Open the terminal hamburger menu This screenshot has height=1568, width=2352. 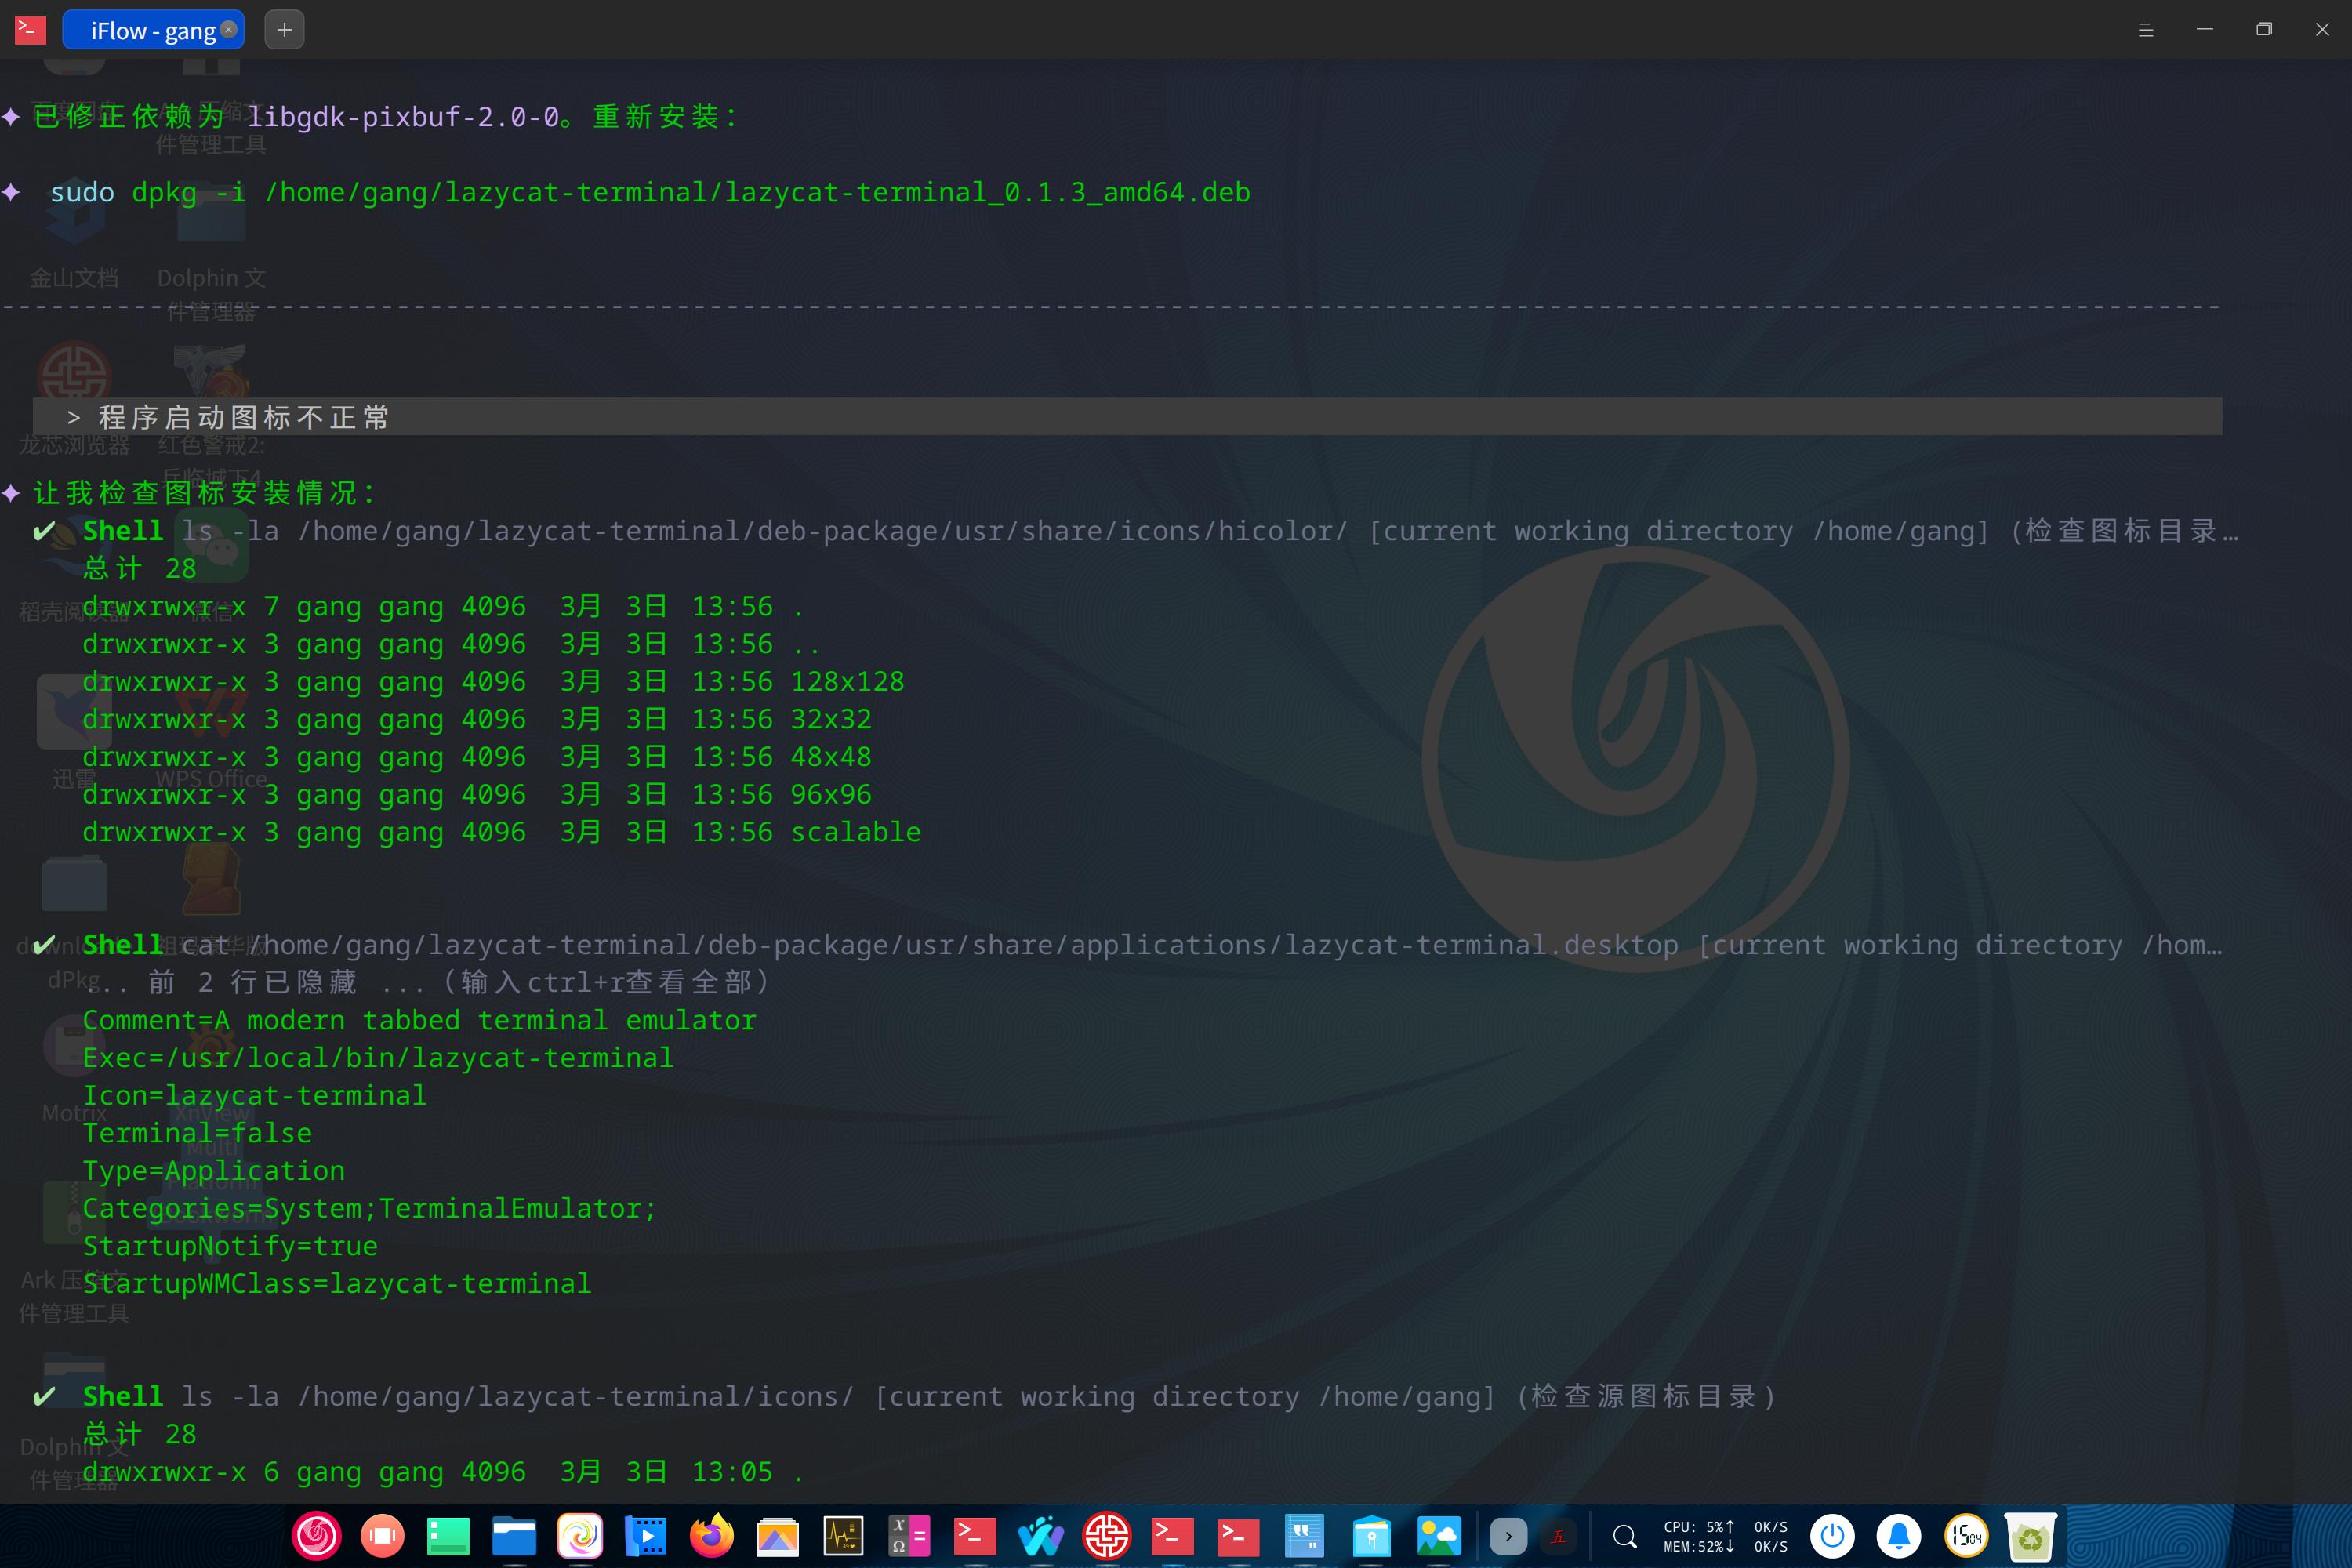click(x=2145, y=30)
